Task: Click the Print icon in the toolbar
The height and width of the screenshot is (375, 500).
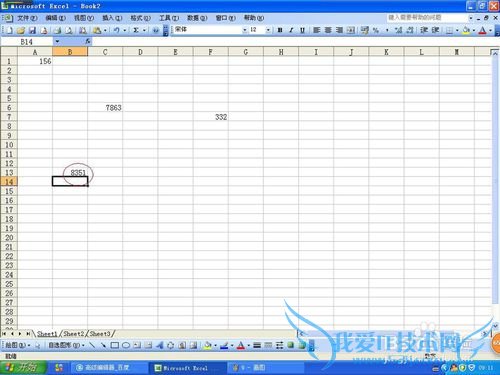Action: (x=58, y=30)
